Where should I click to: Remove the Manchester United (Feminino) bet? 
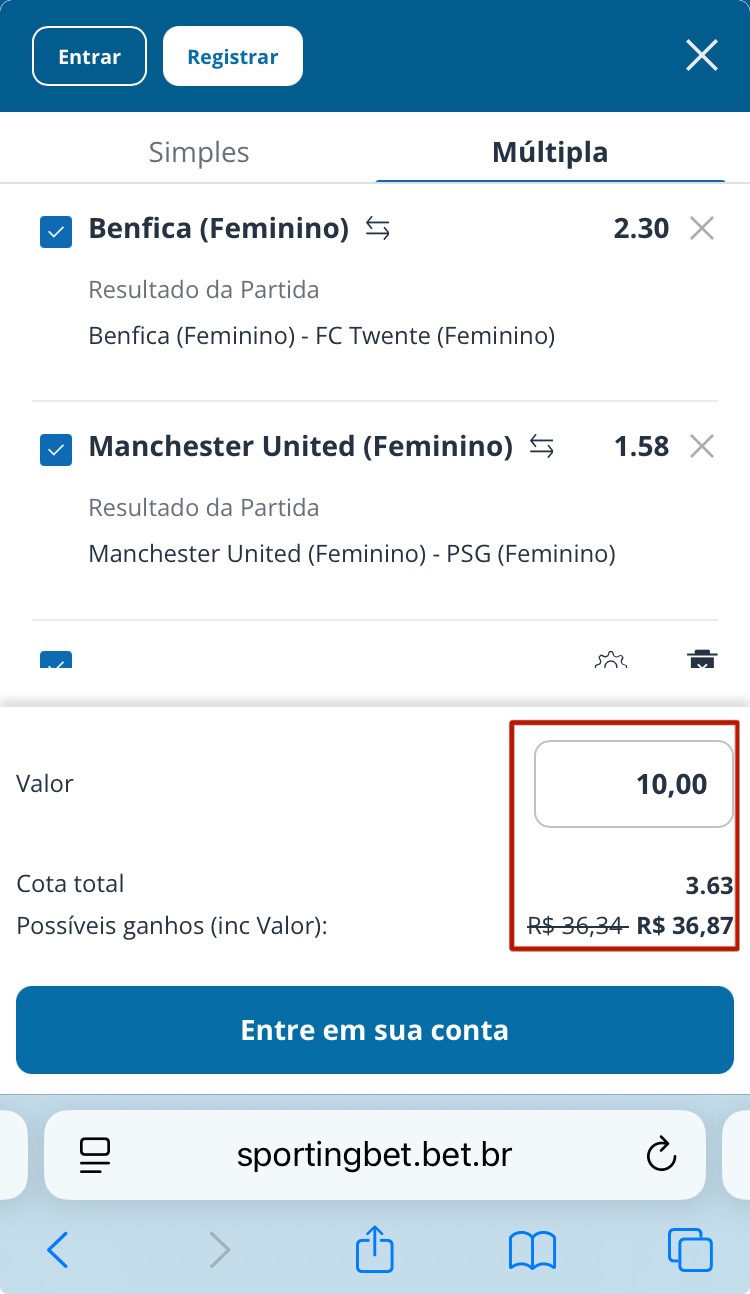click(x=702, y=446)
